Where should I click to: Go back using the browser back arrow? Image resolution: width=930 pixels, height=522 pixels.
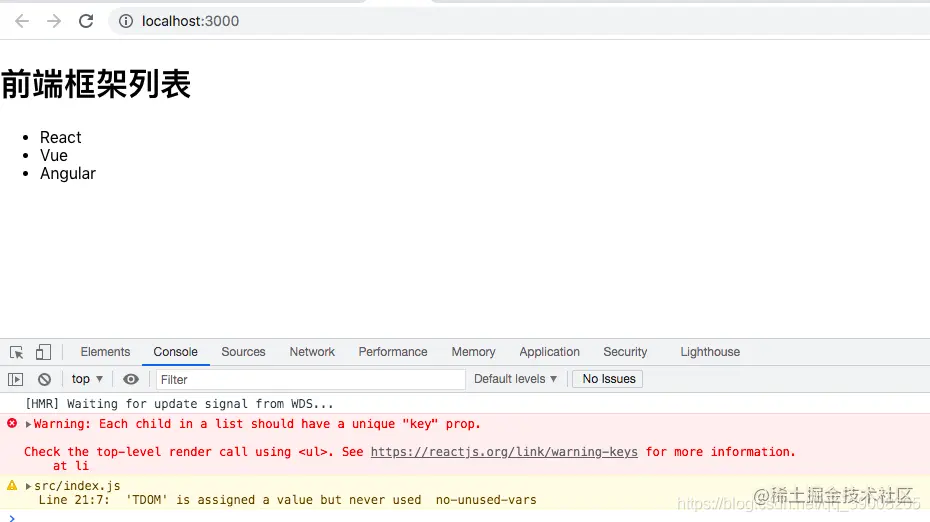tap(22, 21)
